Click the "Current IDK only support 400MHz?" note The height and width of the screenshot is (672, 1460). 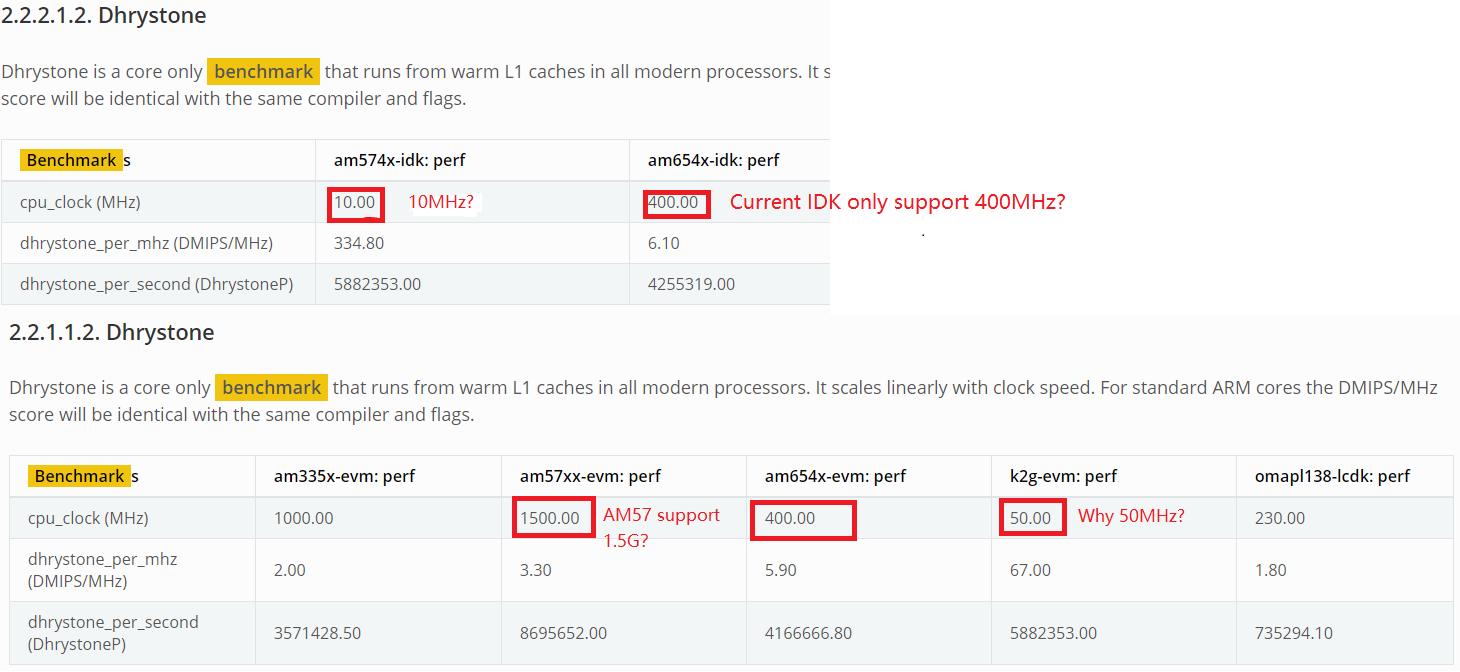[x=897, y=202]
